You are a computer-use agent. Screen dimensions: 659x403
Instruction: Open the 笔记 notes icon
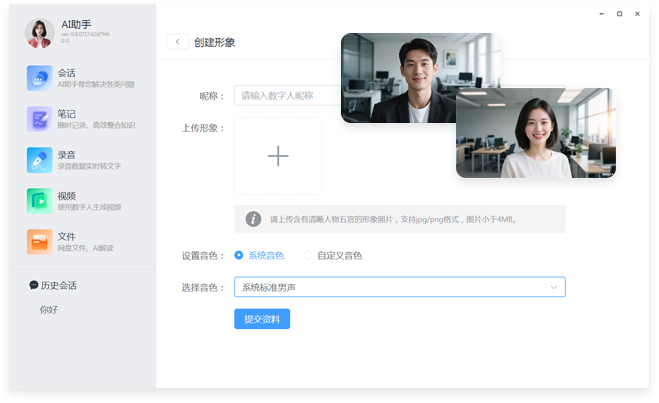pyautogui.click(x=40, y=119)
